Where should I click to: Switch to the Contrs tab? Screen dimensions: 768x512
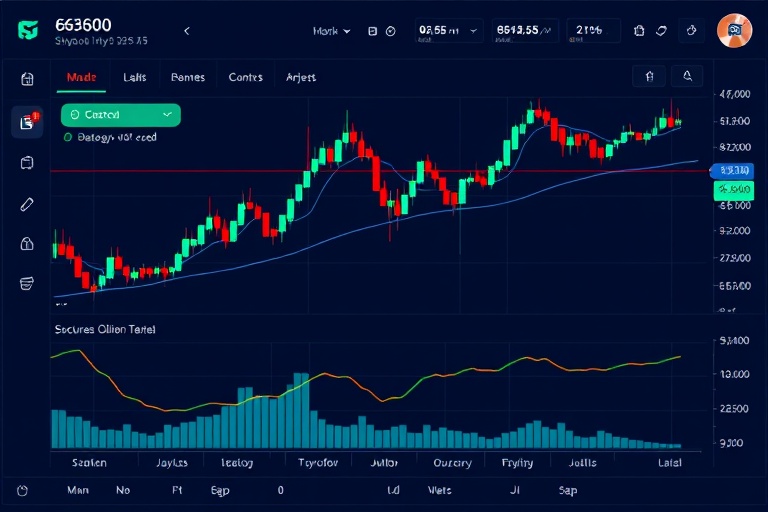(246, 76)
